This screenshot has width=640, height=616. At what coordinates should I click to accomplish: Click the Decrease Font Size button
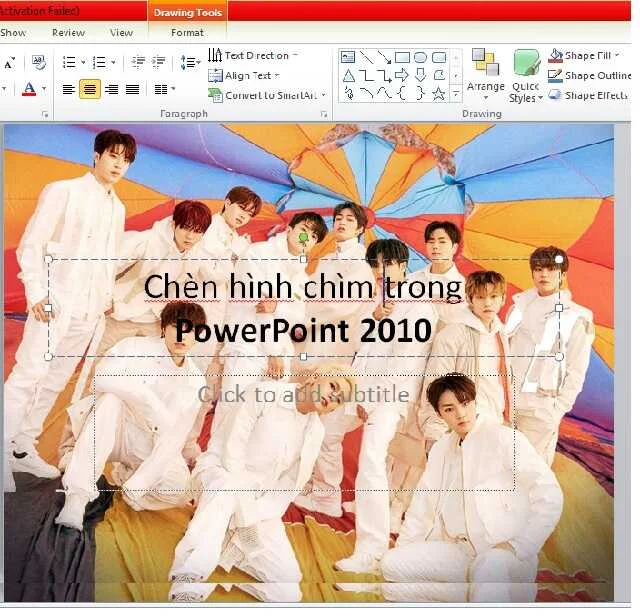coord(10,63)
